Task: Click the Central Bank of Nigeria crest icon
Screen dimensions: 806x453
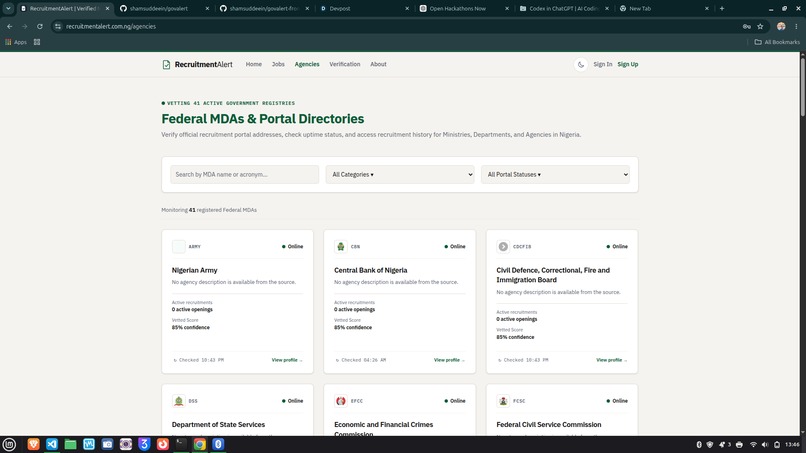Action: click(x=341, y=246)
